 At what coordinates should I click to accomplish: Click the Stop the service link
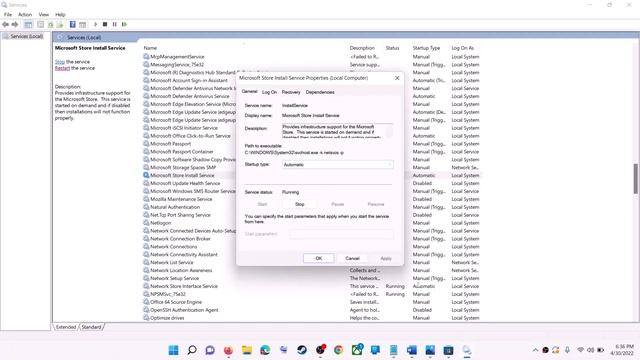60,62
